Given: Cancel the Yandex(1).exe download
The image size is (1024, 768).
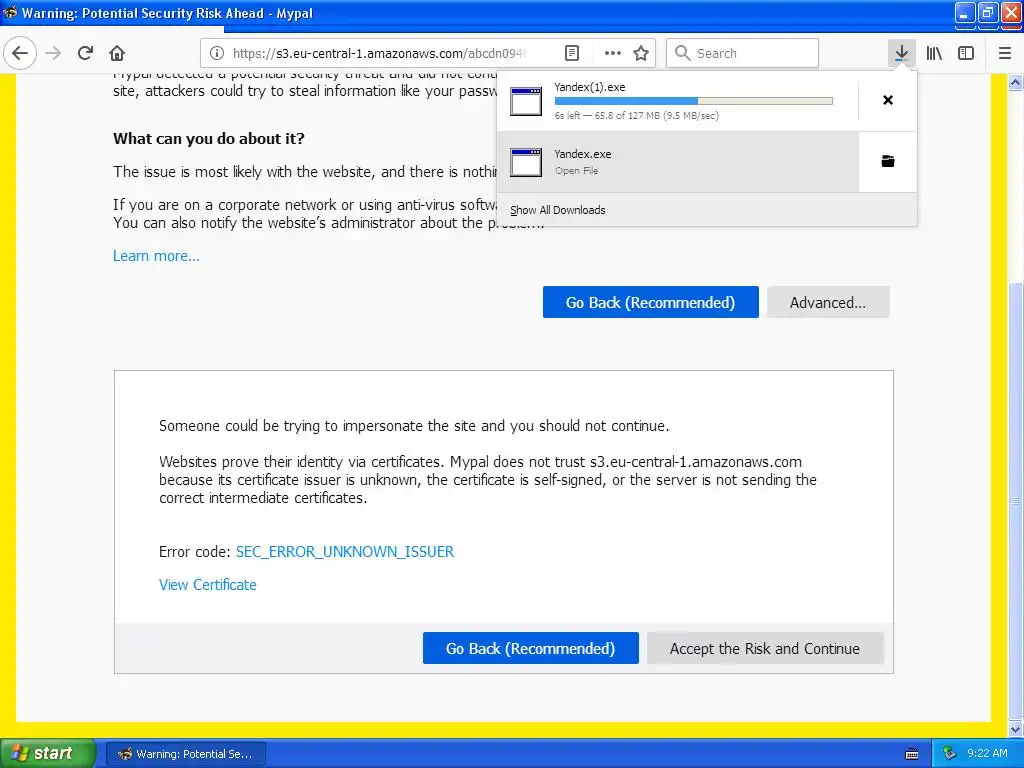Looking at the screenshot, I should [x=888, y=100].
